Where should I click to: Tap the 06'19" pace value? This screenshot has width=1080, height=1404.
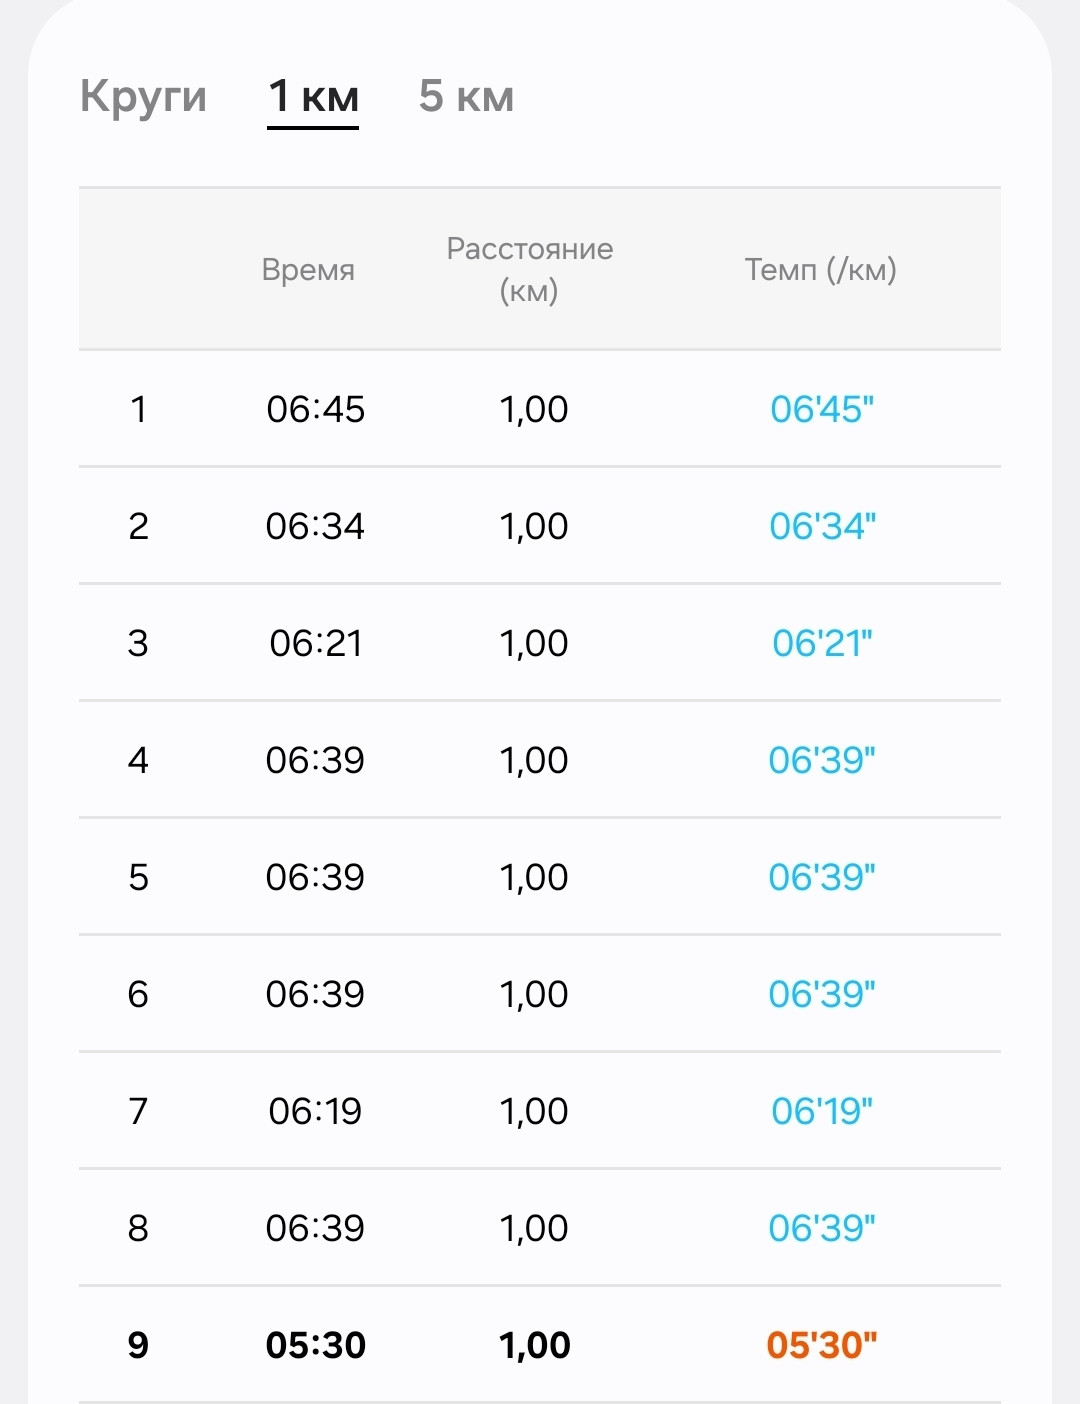[x=822, y=1111]
